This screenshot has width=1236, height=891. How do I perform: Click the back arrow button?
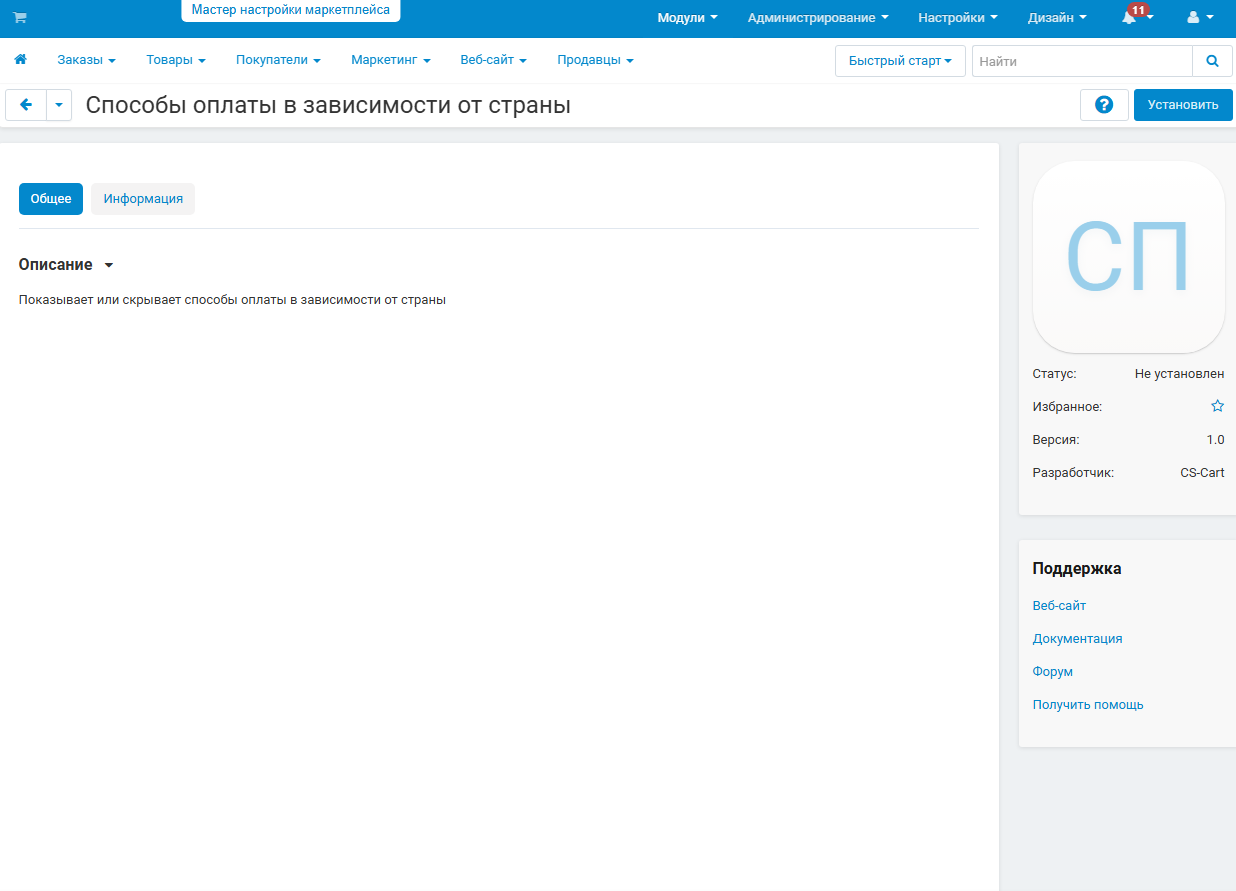tap(26, 105)
